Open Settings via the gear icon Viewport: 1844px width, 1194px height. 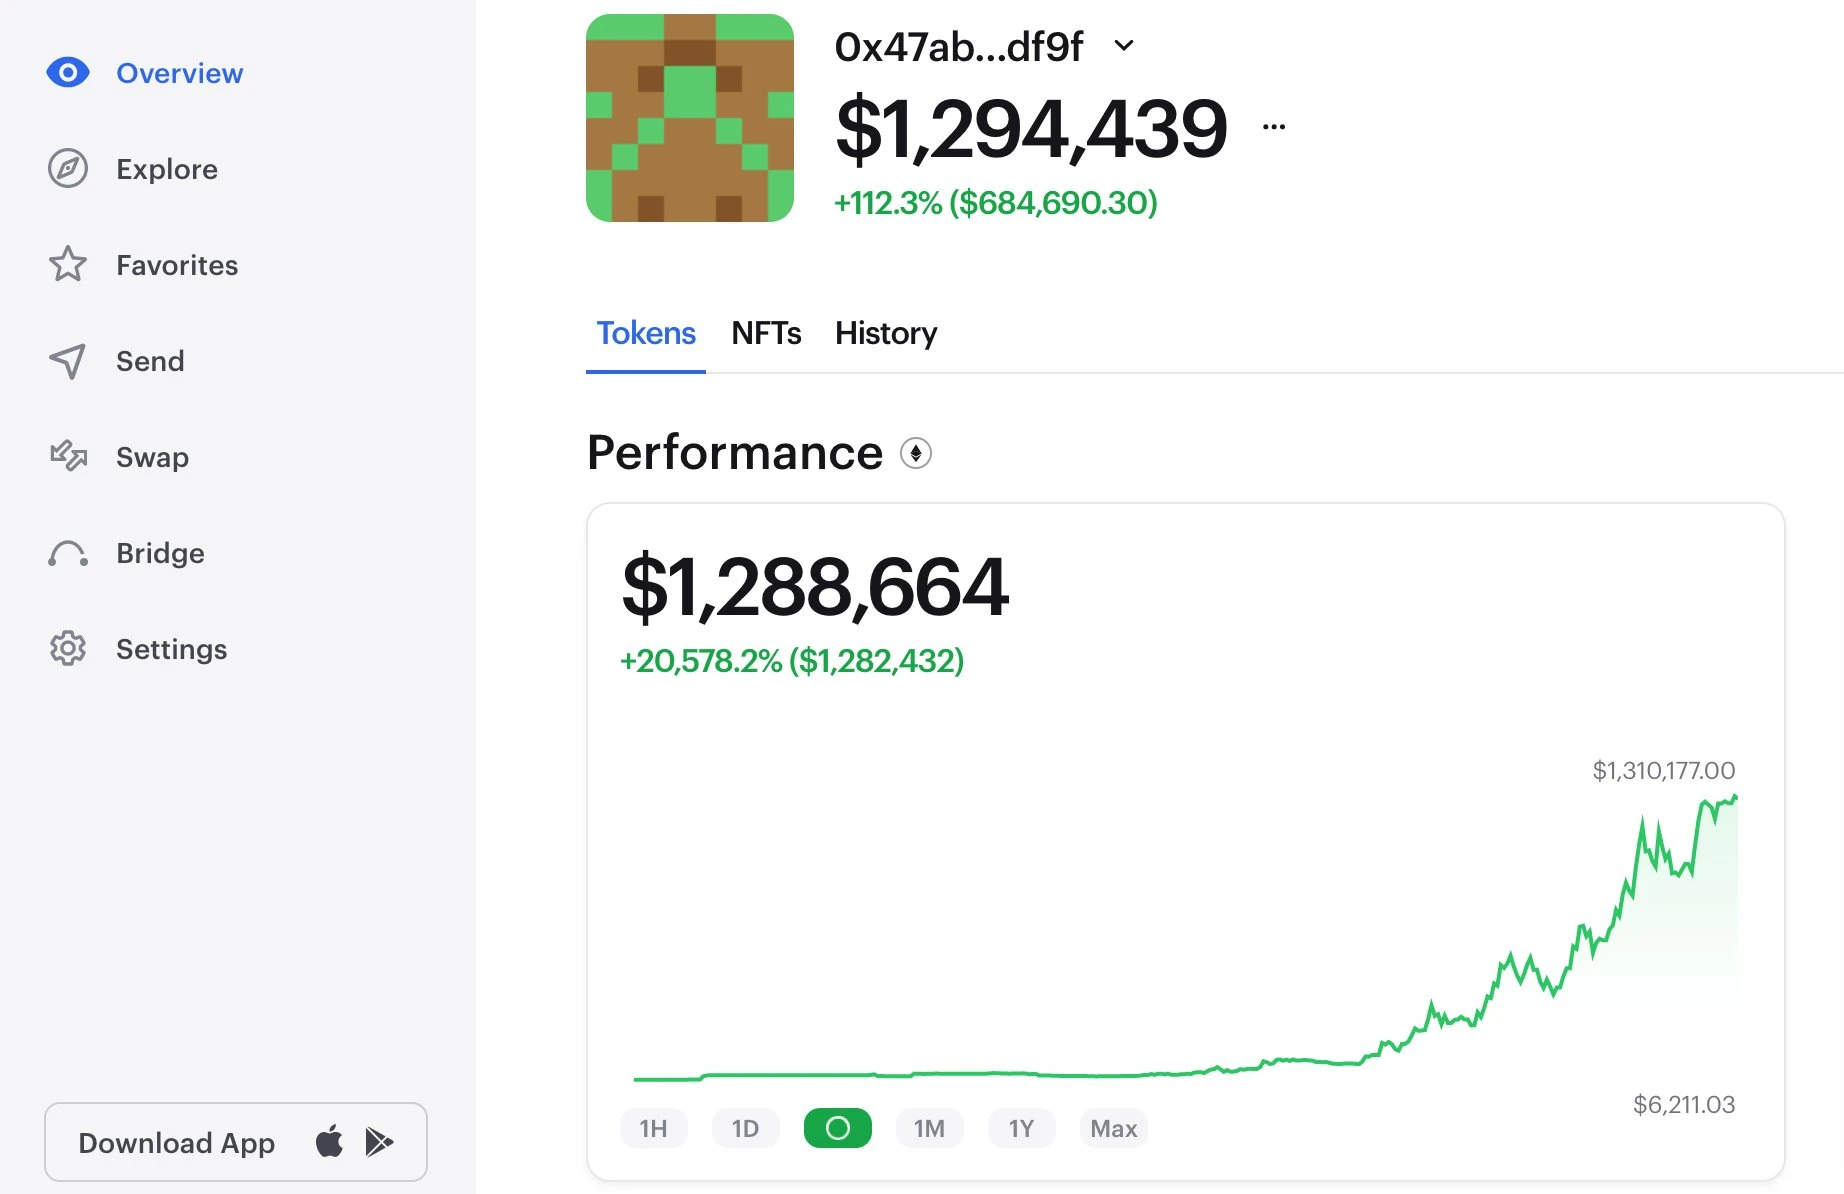pyautogui.click(x=68, y=649)
